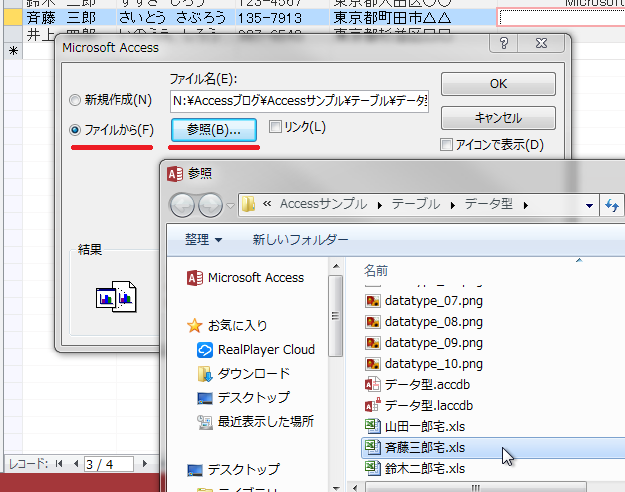Click the キャンセル button
Image resolution: width=625 pixels, height=492 pixels.
click(x=498, y=118)
